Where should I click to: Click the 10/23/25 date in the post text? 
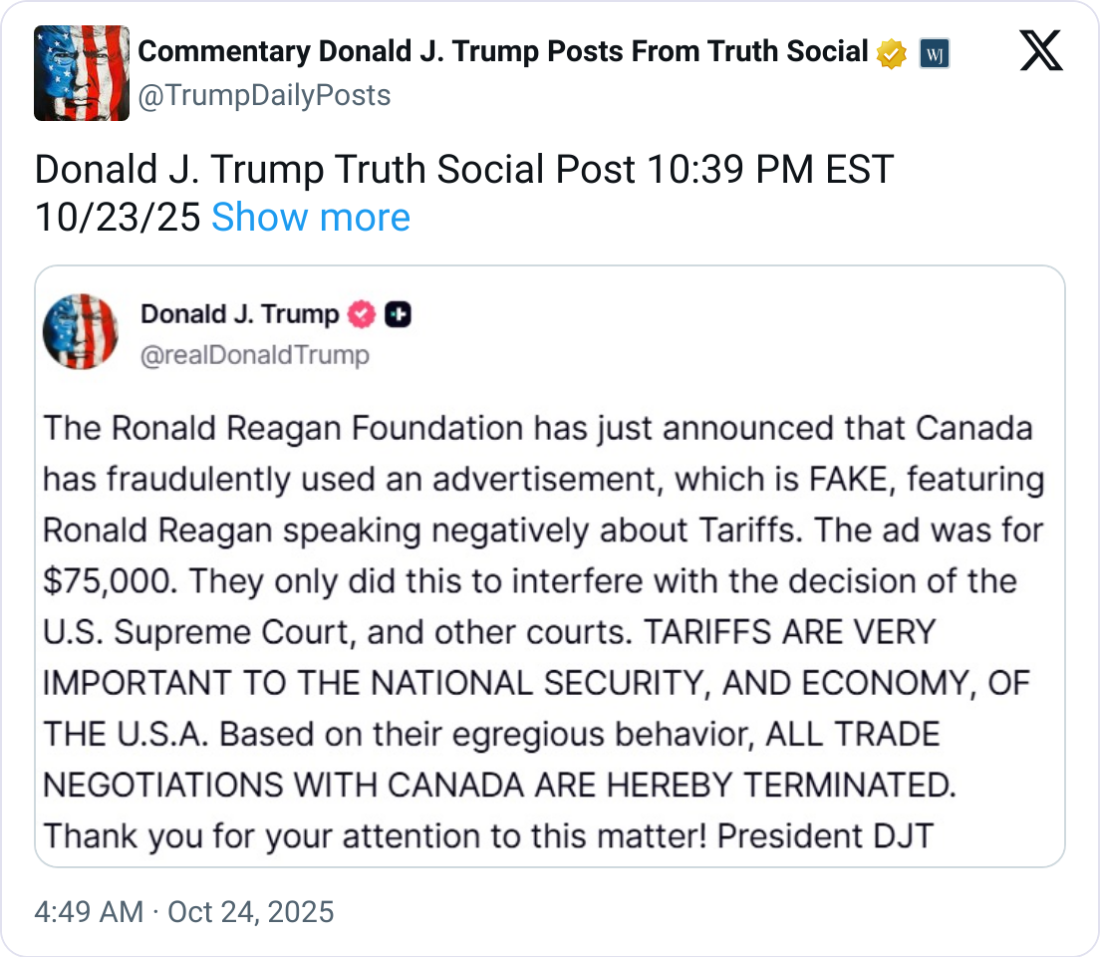tap(118, 217)
